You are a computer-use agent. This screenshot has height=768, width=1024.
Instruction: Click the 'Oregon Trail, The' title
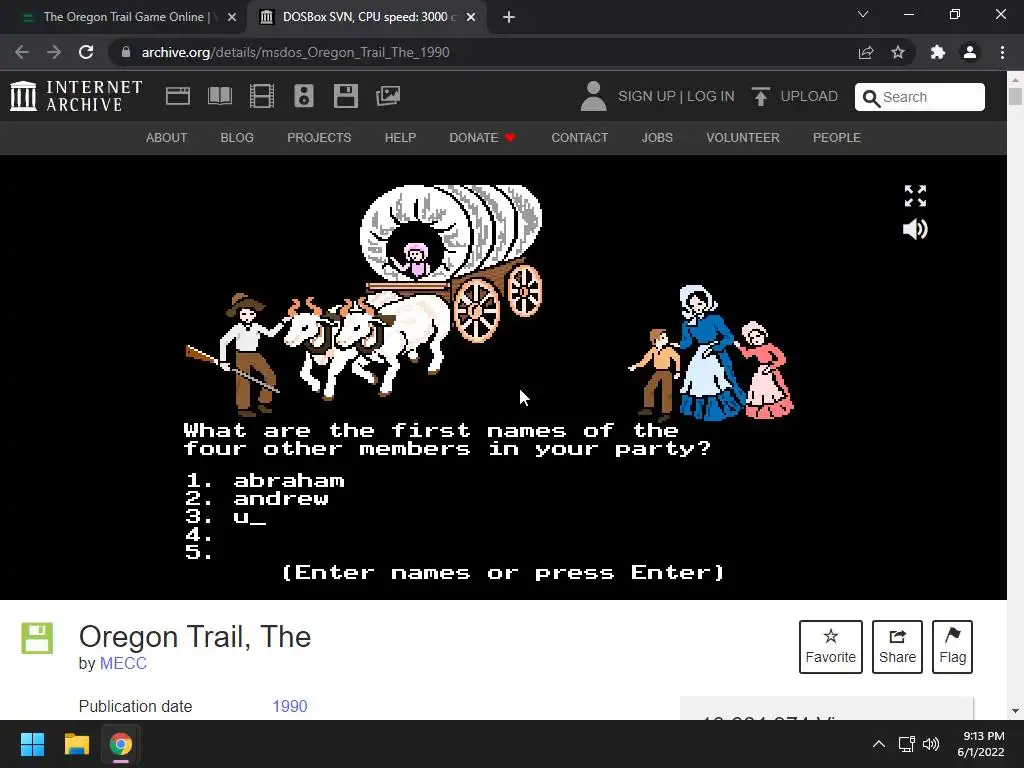pyautogui.click(x=195, y=637)
